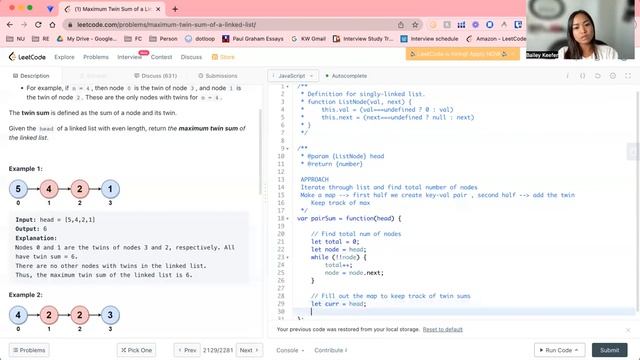Click the Problems list button
640x360 pixels.
tap(29, 350)
